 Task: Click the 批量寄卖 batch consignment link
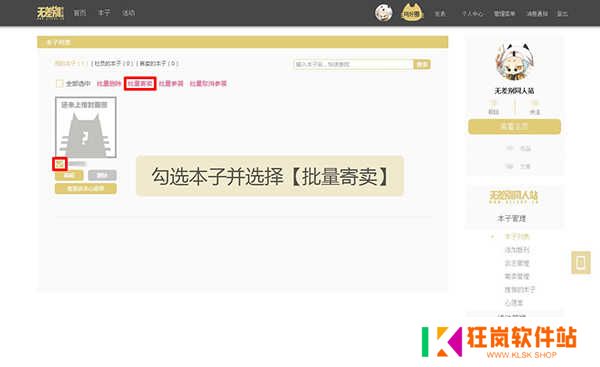[x=140, y=83]
